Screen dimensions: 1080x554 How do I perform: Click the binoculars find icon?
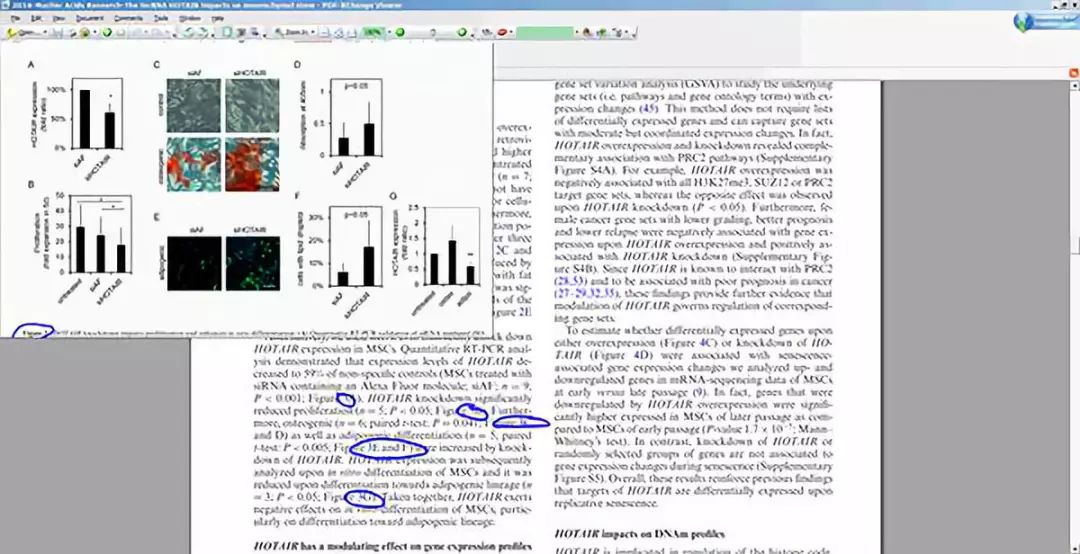(x=587, y=32)
